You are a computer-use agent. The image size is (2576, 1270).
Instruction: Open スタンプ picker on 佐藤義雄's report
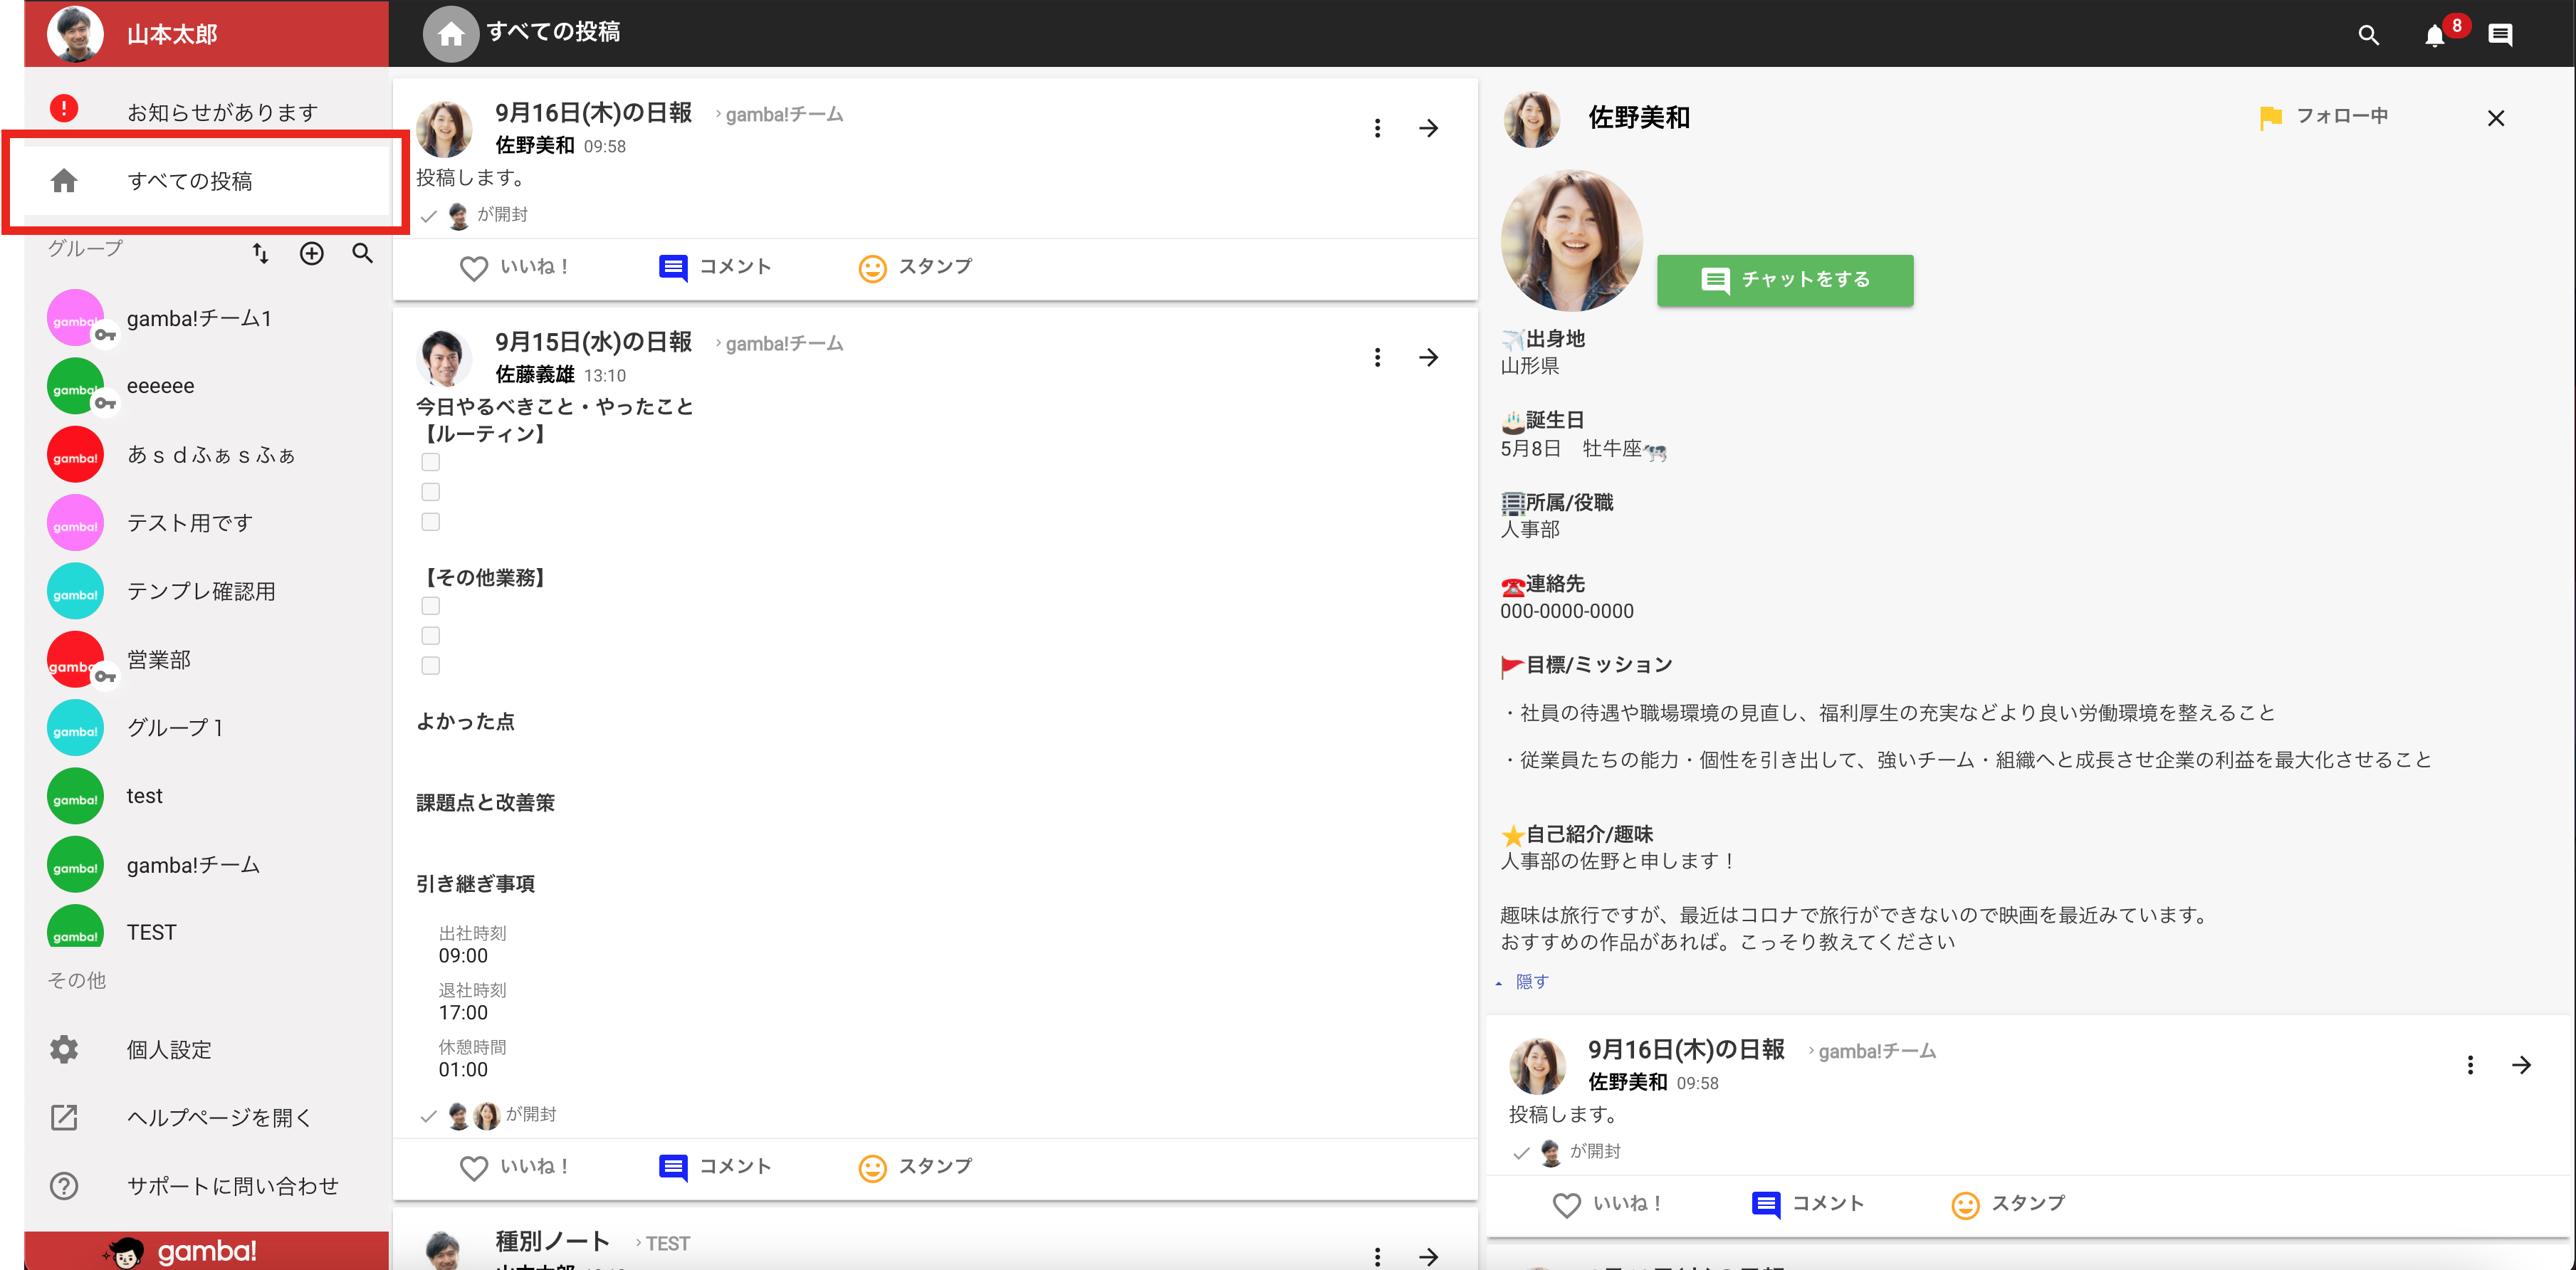coord(915,1167)
